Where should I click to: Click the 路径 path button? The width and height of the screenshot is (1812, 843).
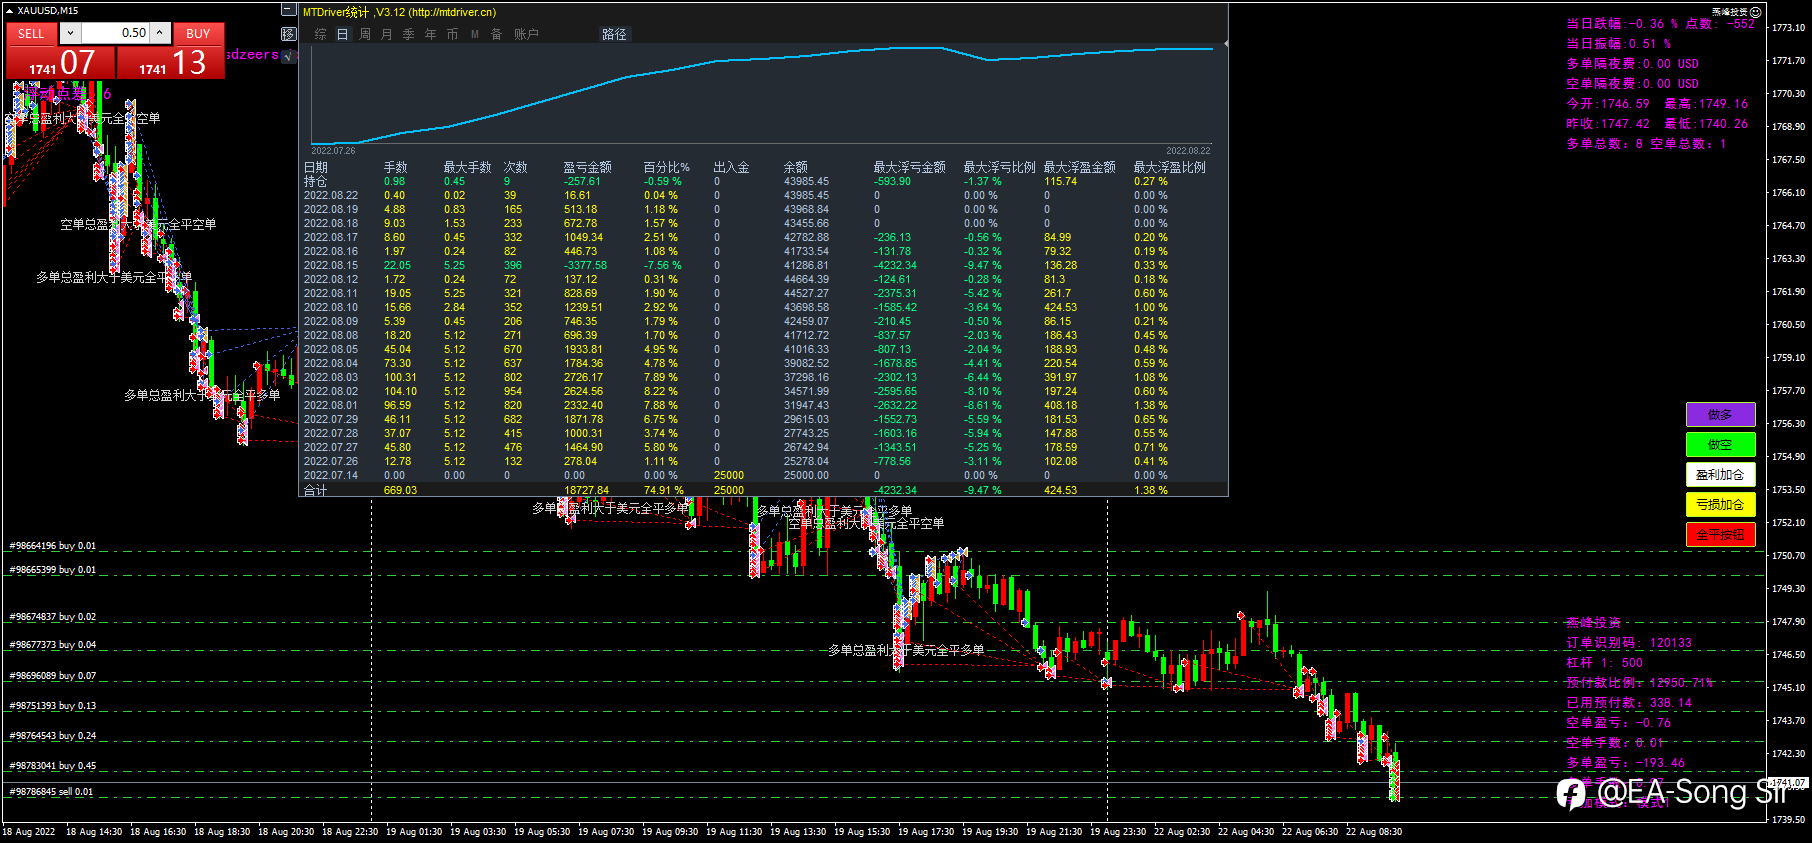tap(614, 34)
